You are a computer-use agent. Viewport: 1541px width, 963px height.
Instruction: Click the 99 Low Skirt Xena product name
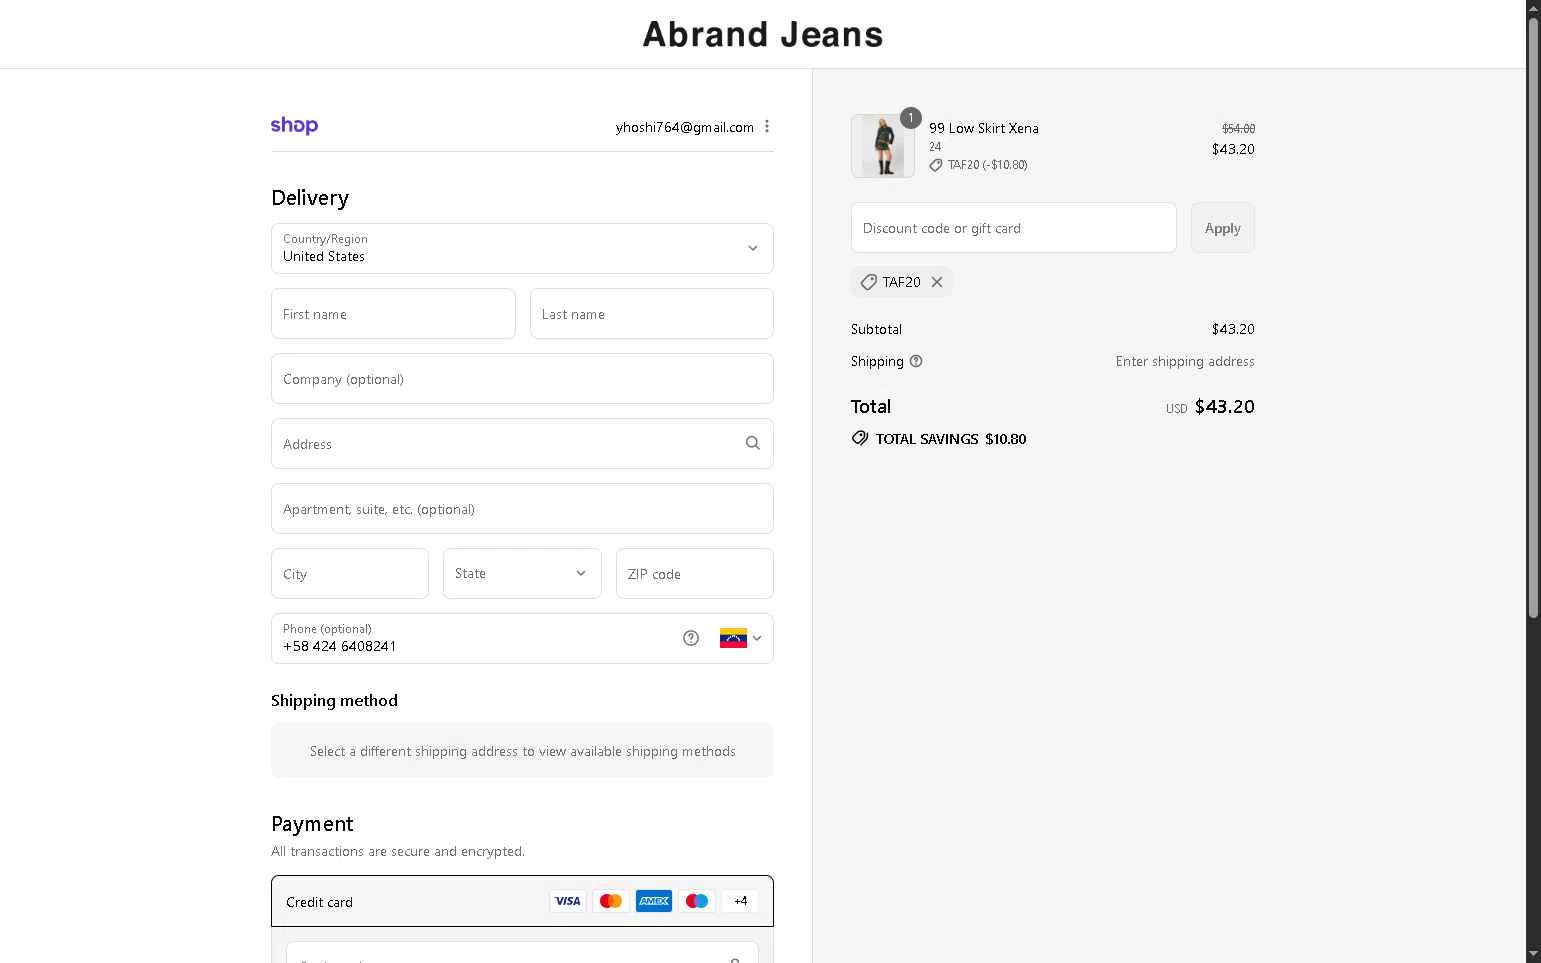pos(984,128)
